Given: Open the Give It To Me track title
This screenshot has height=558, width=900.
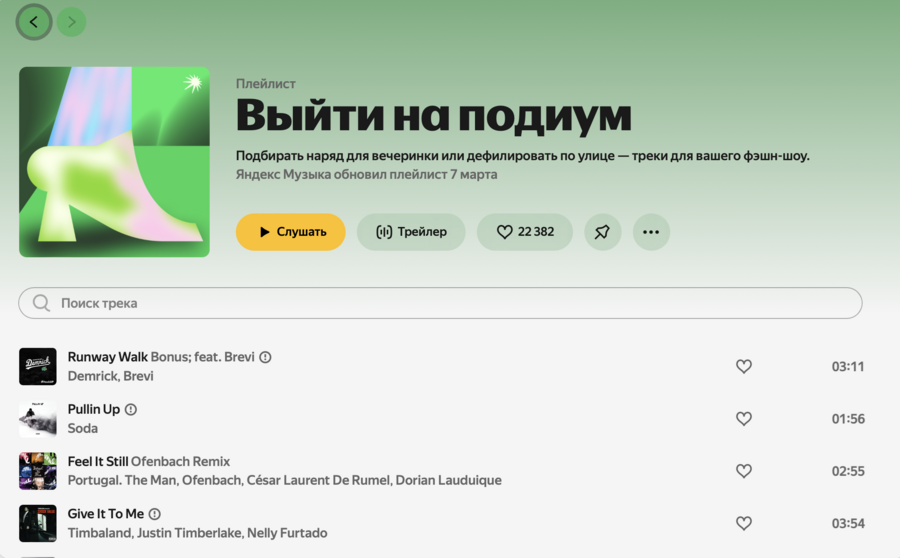Looking at the screenshot, I should 106,514.
